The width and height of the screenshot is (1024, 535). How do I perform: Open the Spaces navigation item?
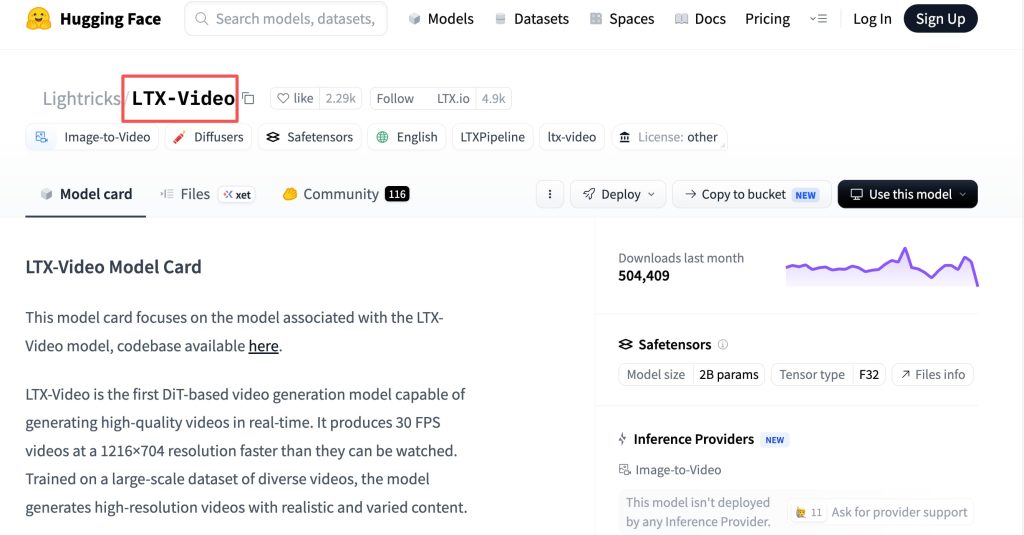[x=622, y=19]
